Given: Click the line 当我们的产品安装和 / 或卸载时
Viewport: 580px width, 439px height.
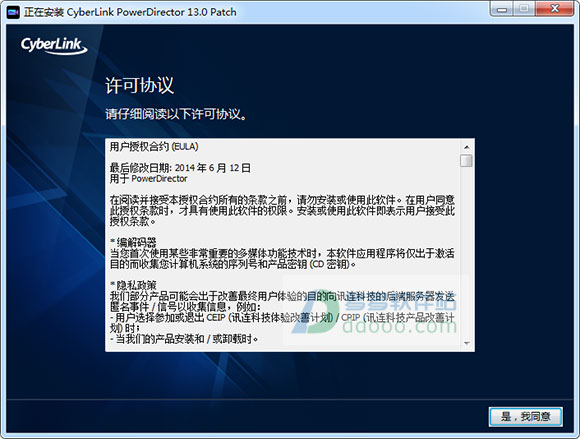Looking at the screenshot, I should tap(184, 338).
